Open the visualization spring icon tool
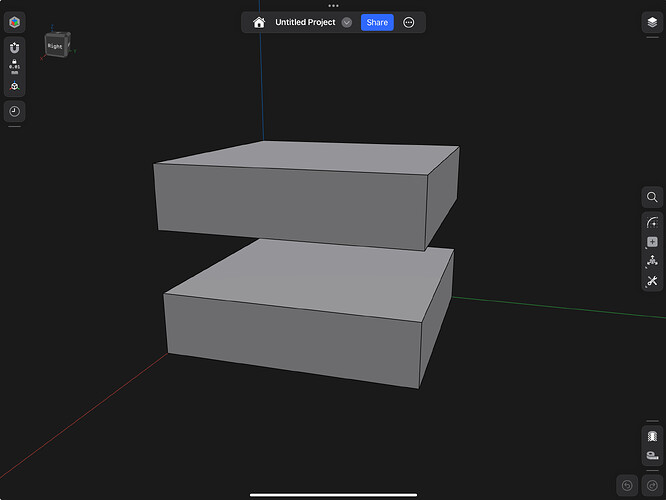Screen dimensions: 666x500 point(652,436)
